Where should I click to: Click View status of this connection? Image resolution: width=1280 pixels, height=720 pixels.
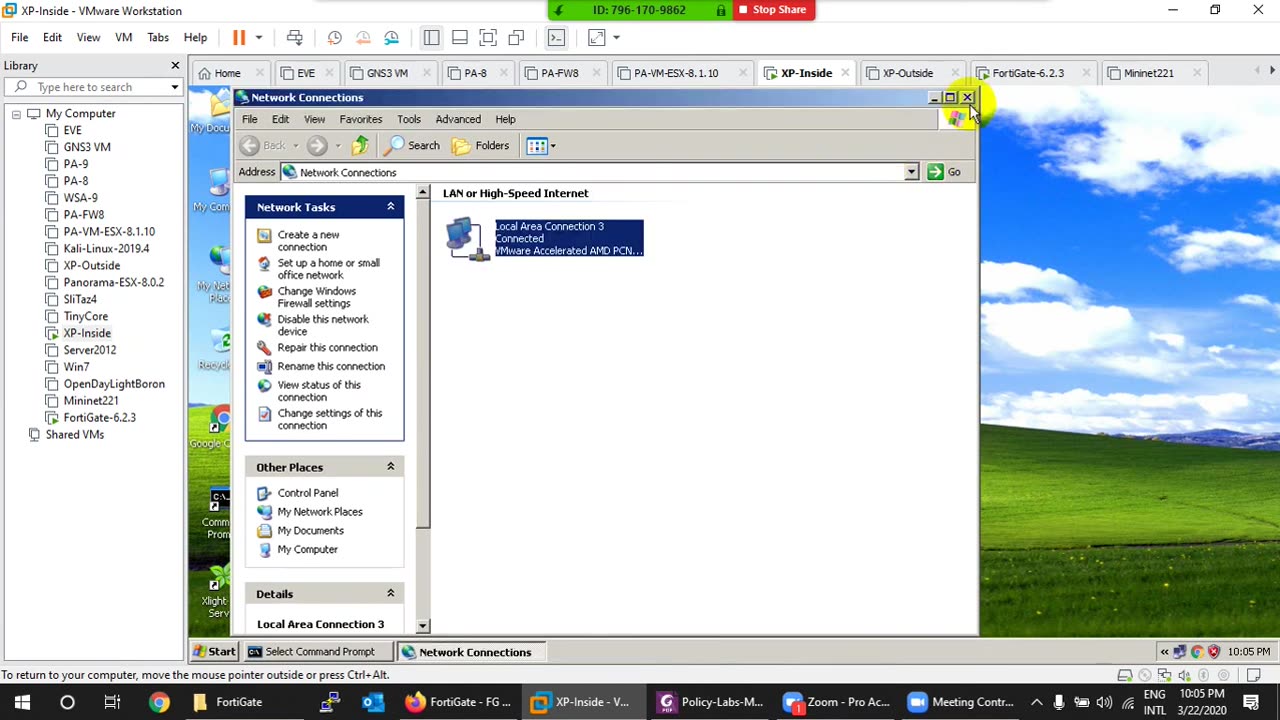319,391
